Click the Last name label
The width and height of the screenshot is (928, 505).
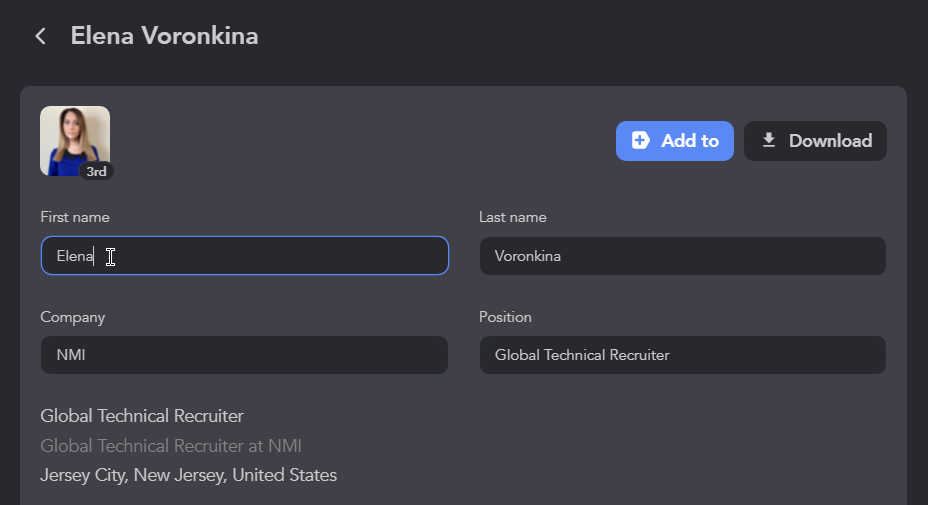[513, 217]
